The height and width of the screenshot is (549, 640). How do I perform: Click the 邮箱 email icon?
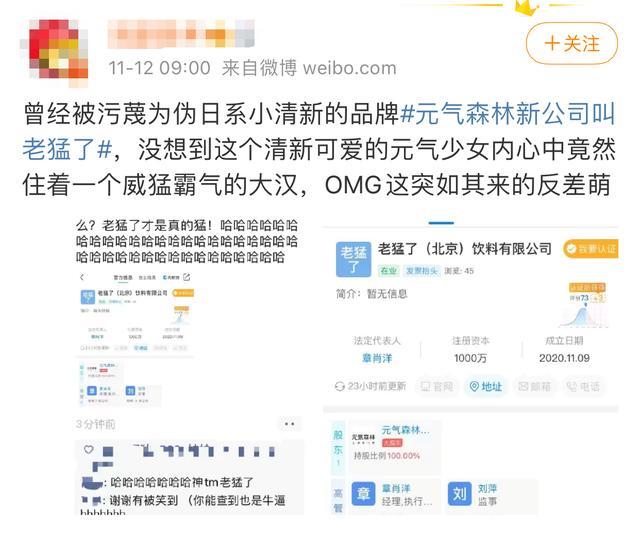click(x=523, y=386)
